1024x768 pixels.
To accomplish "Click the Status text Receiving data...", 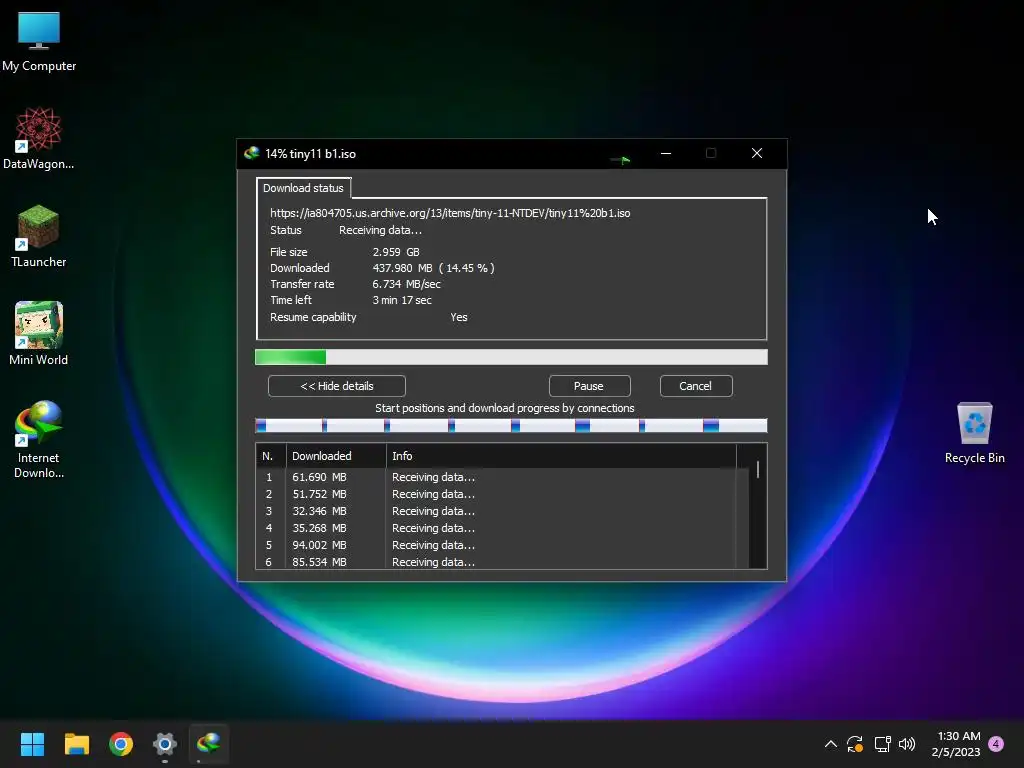I will pos(380,231).
